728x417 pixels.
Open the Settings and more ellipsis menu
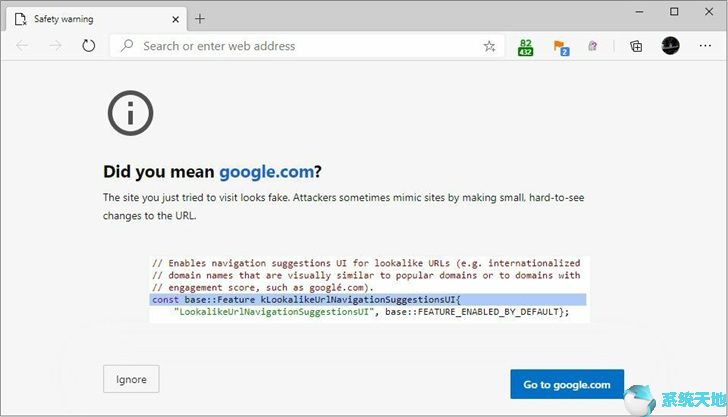705,46
